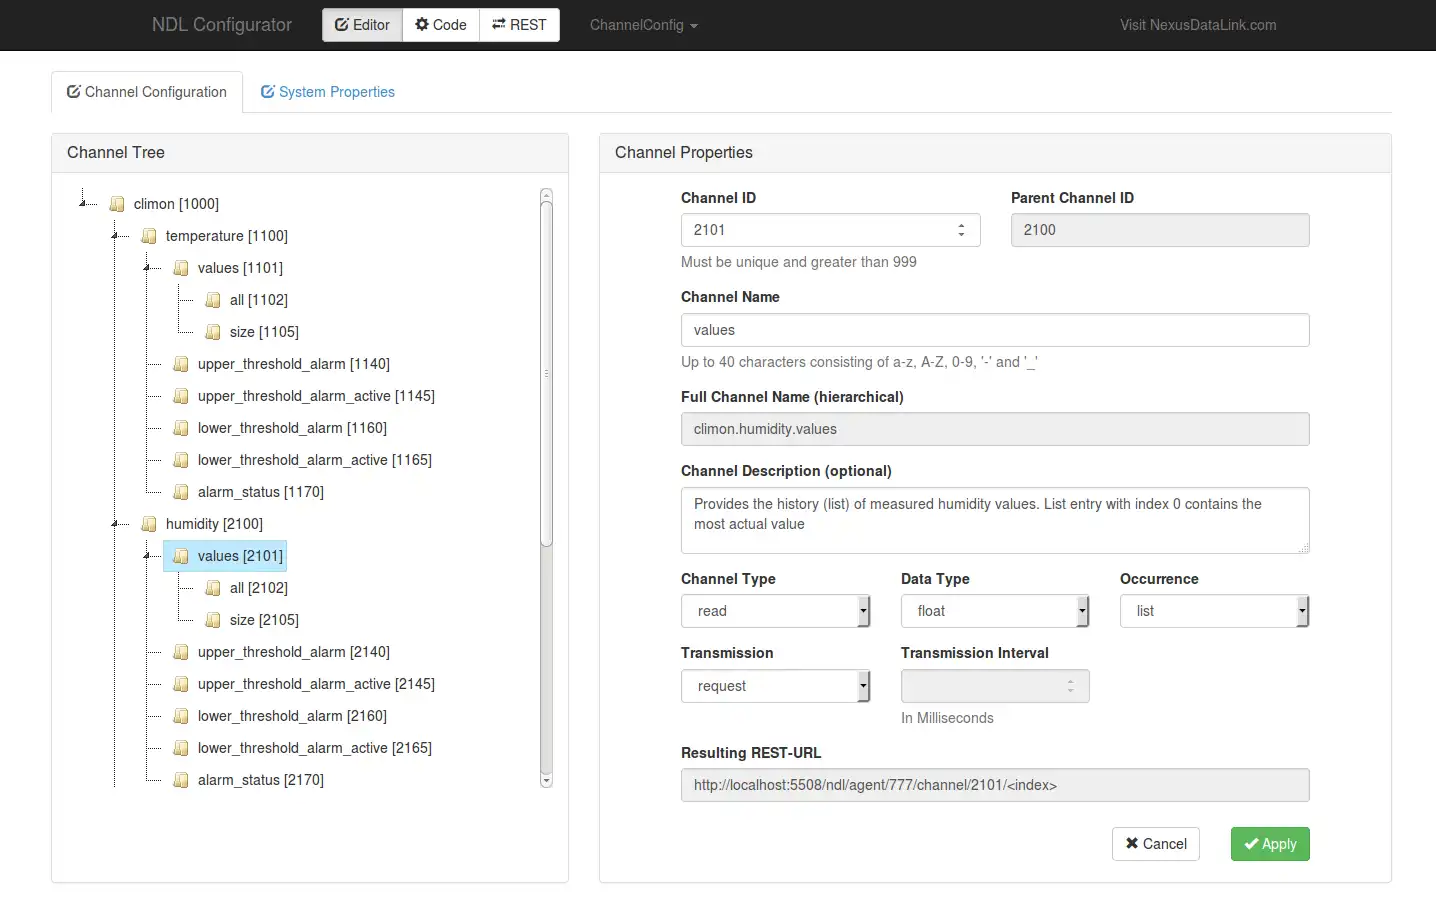Screen dimensions: 1436x906
Task: Open the Channel Type dropdown
Action: click(775, 611)
